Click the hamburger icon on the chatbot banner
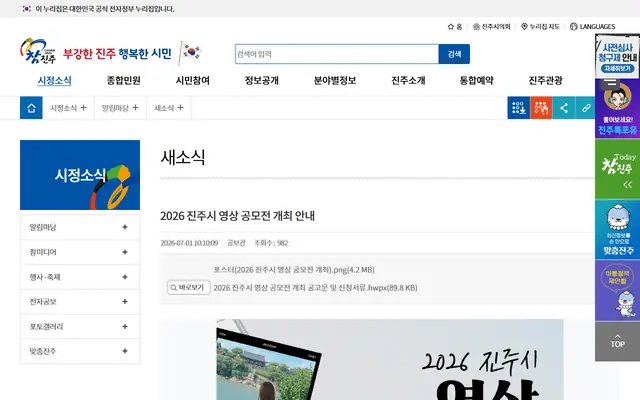 click(611, 83)
